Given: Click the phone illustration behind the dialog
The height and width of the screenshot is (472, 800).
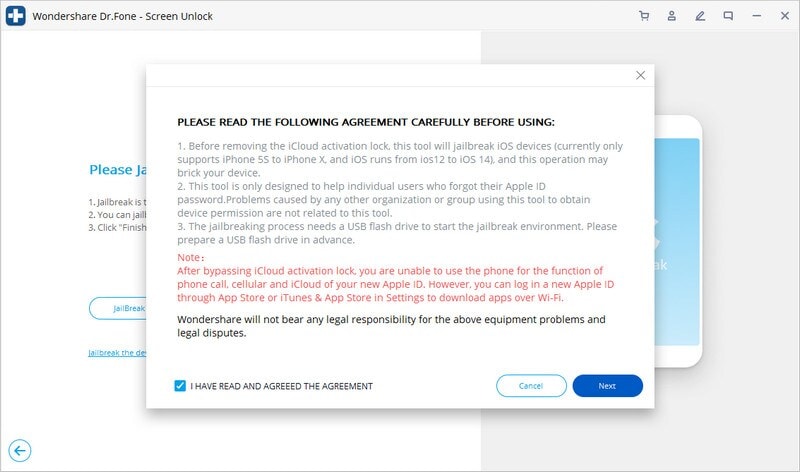Looking at the screenshot, I should click(678, 241).
